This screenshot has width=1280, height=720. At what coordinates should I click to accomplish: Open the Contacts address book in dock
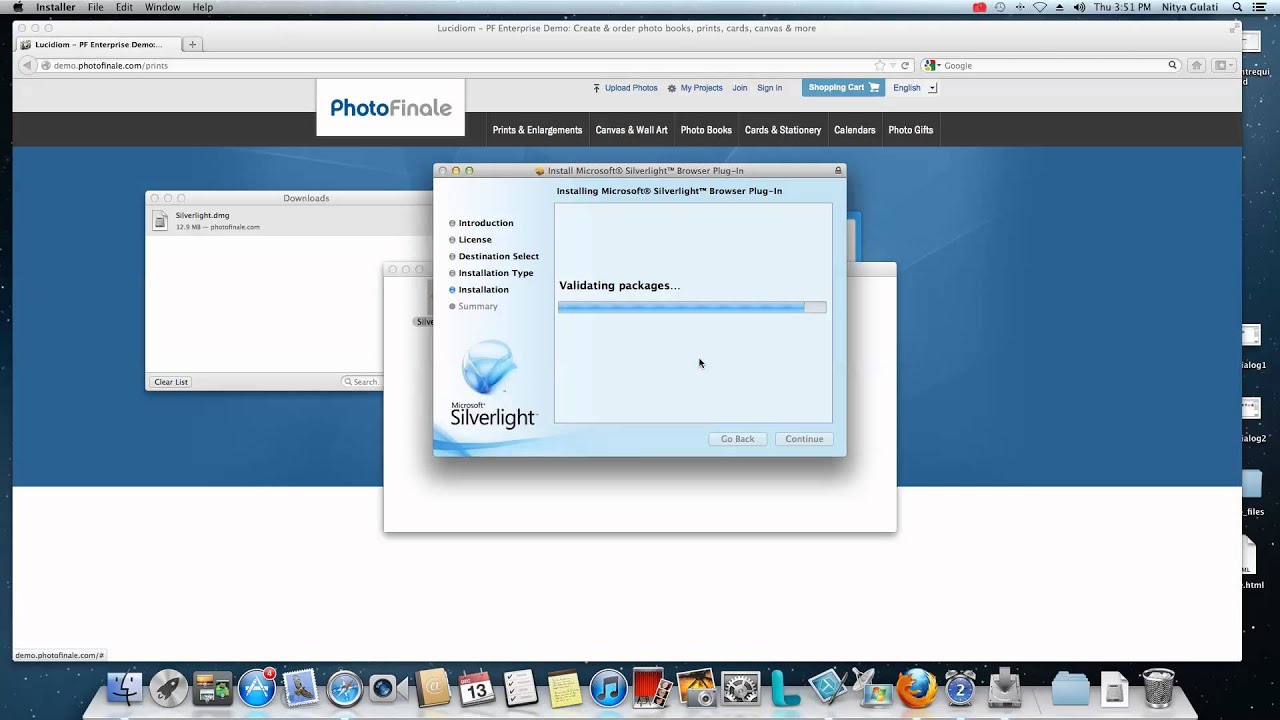(x=432, y=688)
